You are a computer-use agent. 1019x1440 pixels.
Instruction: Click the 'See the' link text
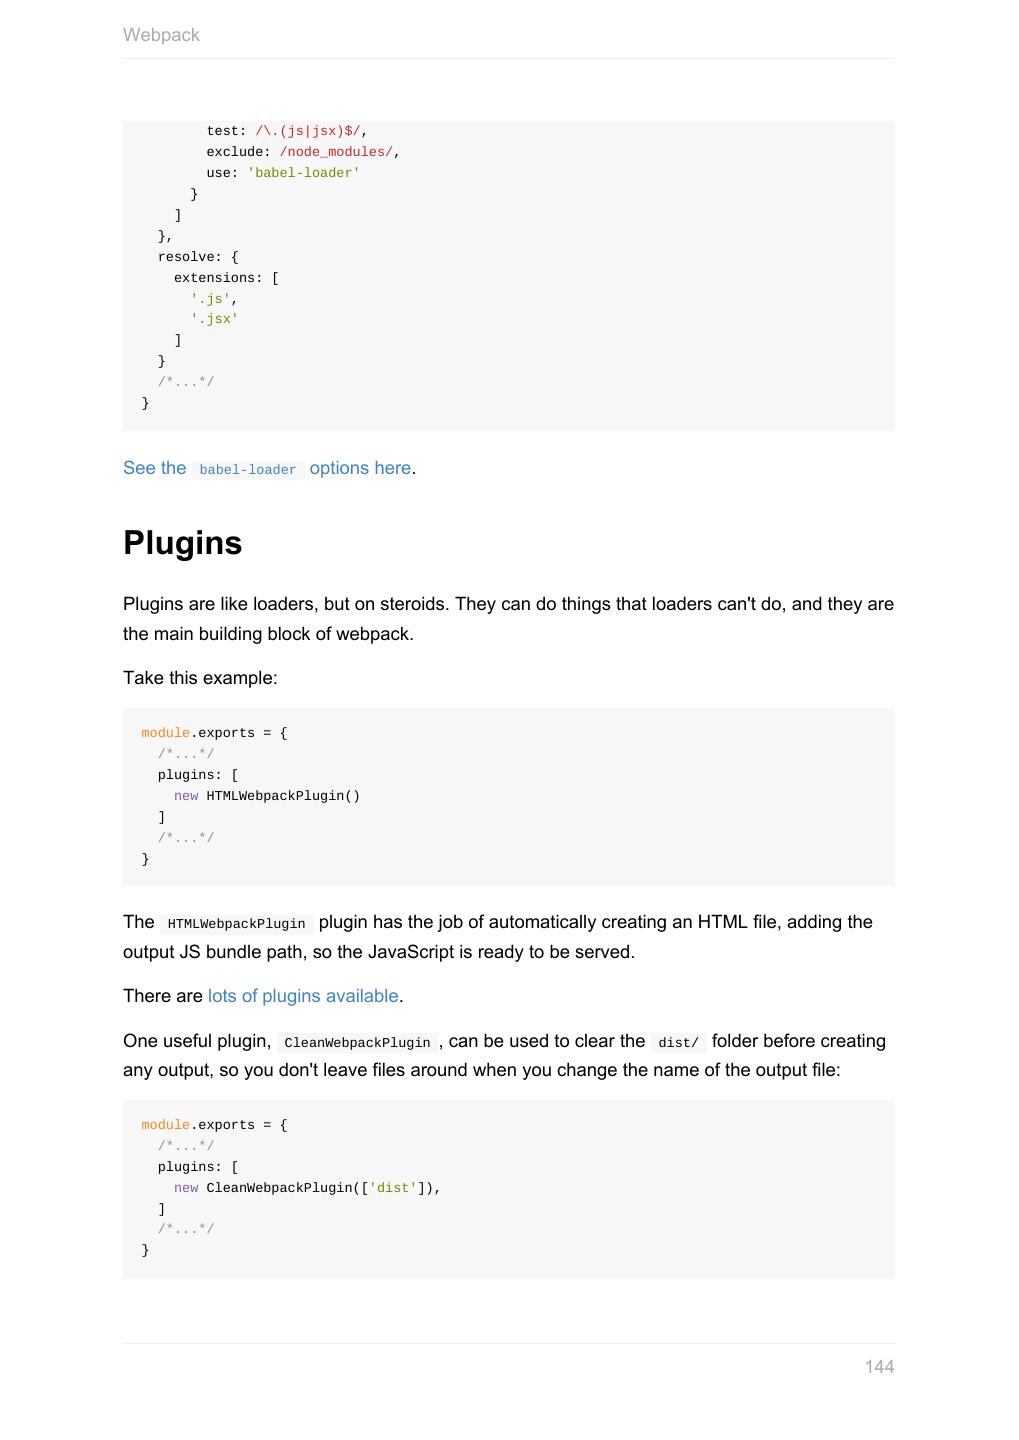[154, 468]
